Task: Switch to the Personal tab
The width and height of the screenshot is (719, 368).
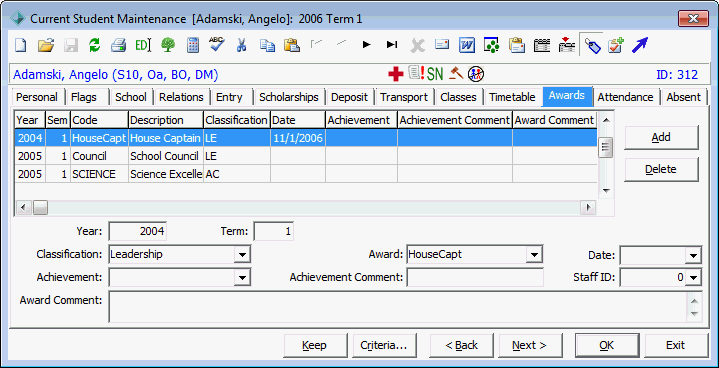Action: click(37, 97)
